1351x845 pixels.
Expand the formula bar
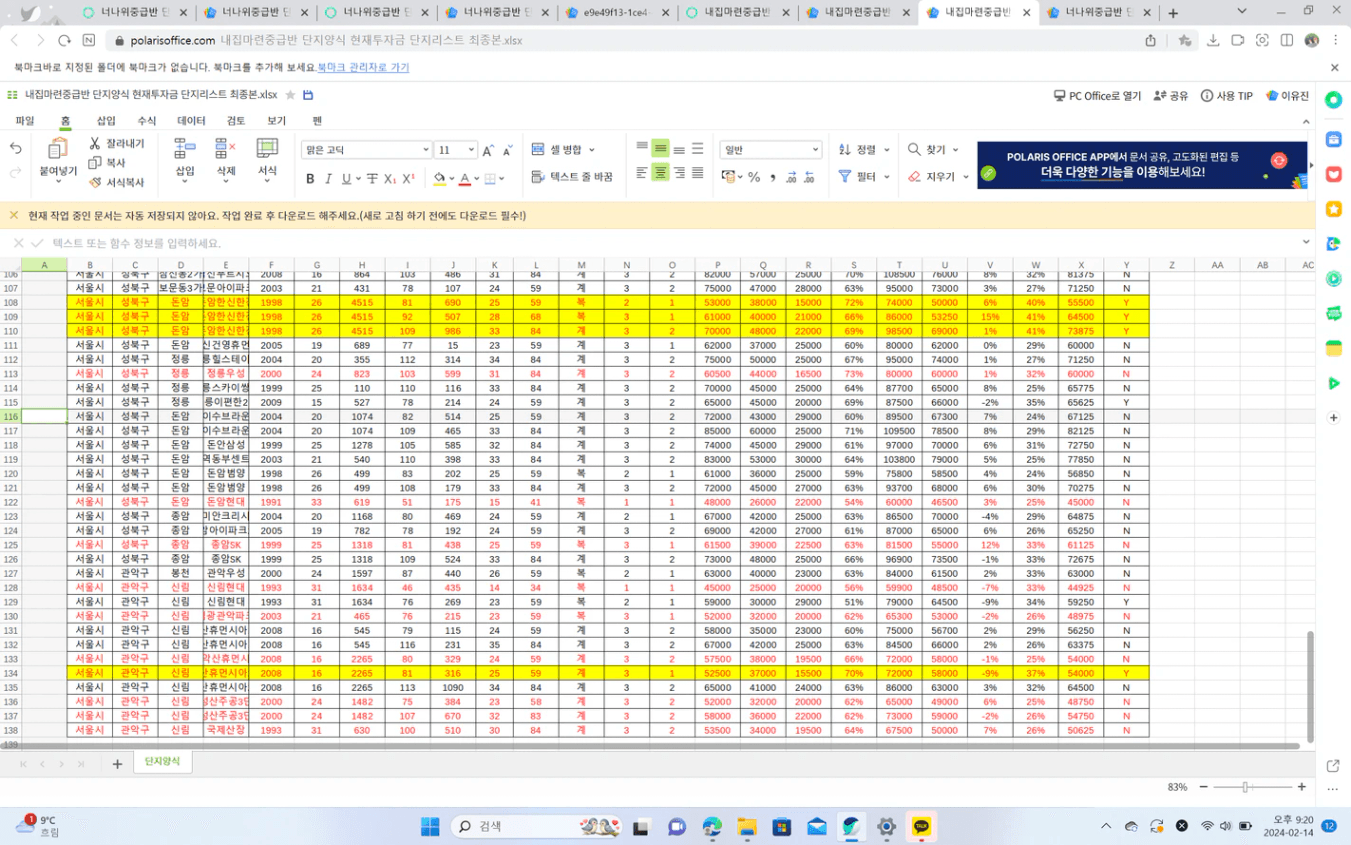tap(1306, 242)
